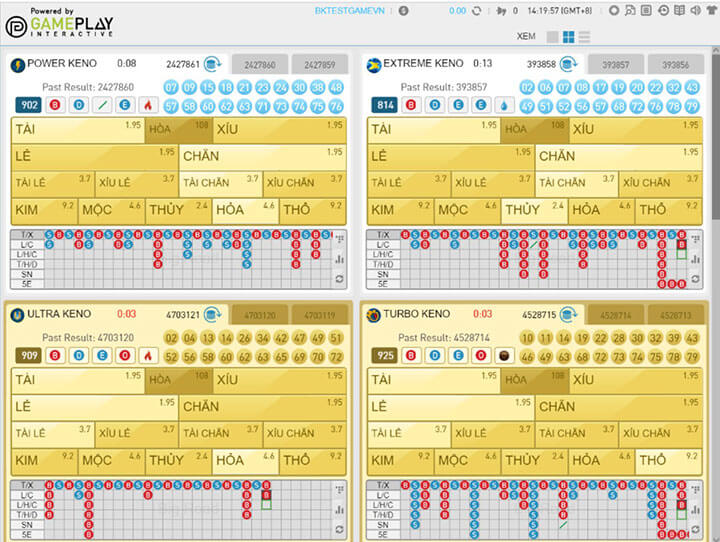The image size is (720, 542).
Task: Bet on KIM in Power Keno
Action: point(45,211)
